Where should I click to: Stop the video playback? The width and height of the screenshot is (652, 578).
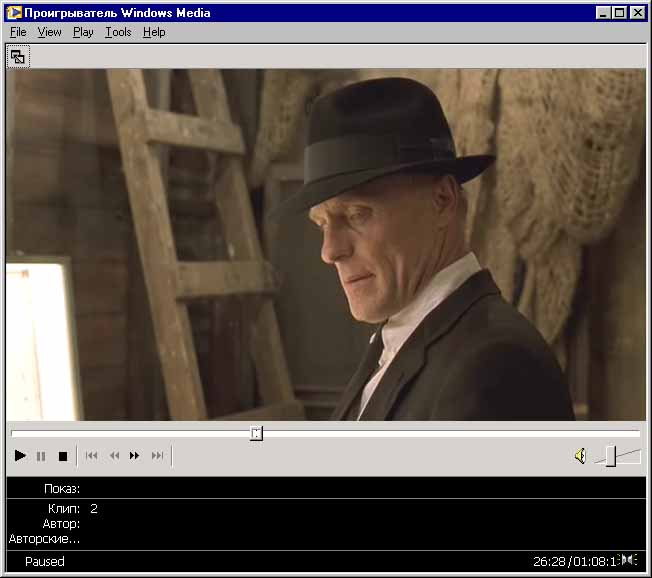62,456
